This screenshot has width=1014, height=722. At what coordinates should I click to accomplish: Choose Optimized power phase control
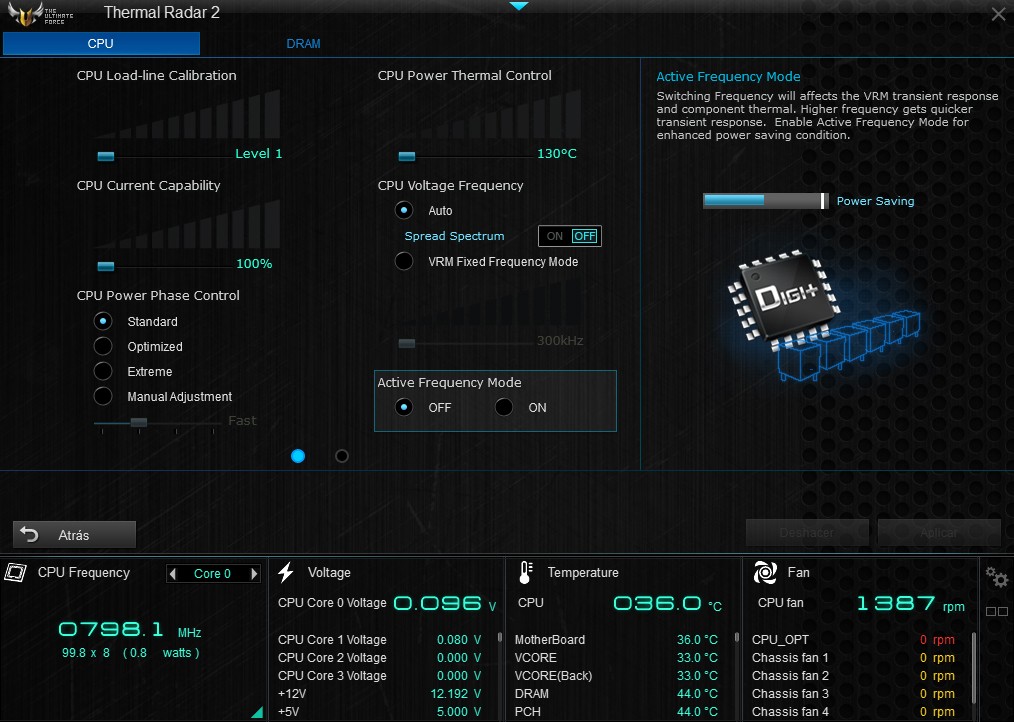point(103,346)
